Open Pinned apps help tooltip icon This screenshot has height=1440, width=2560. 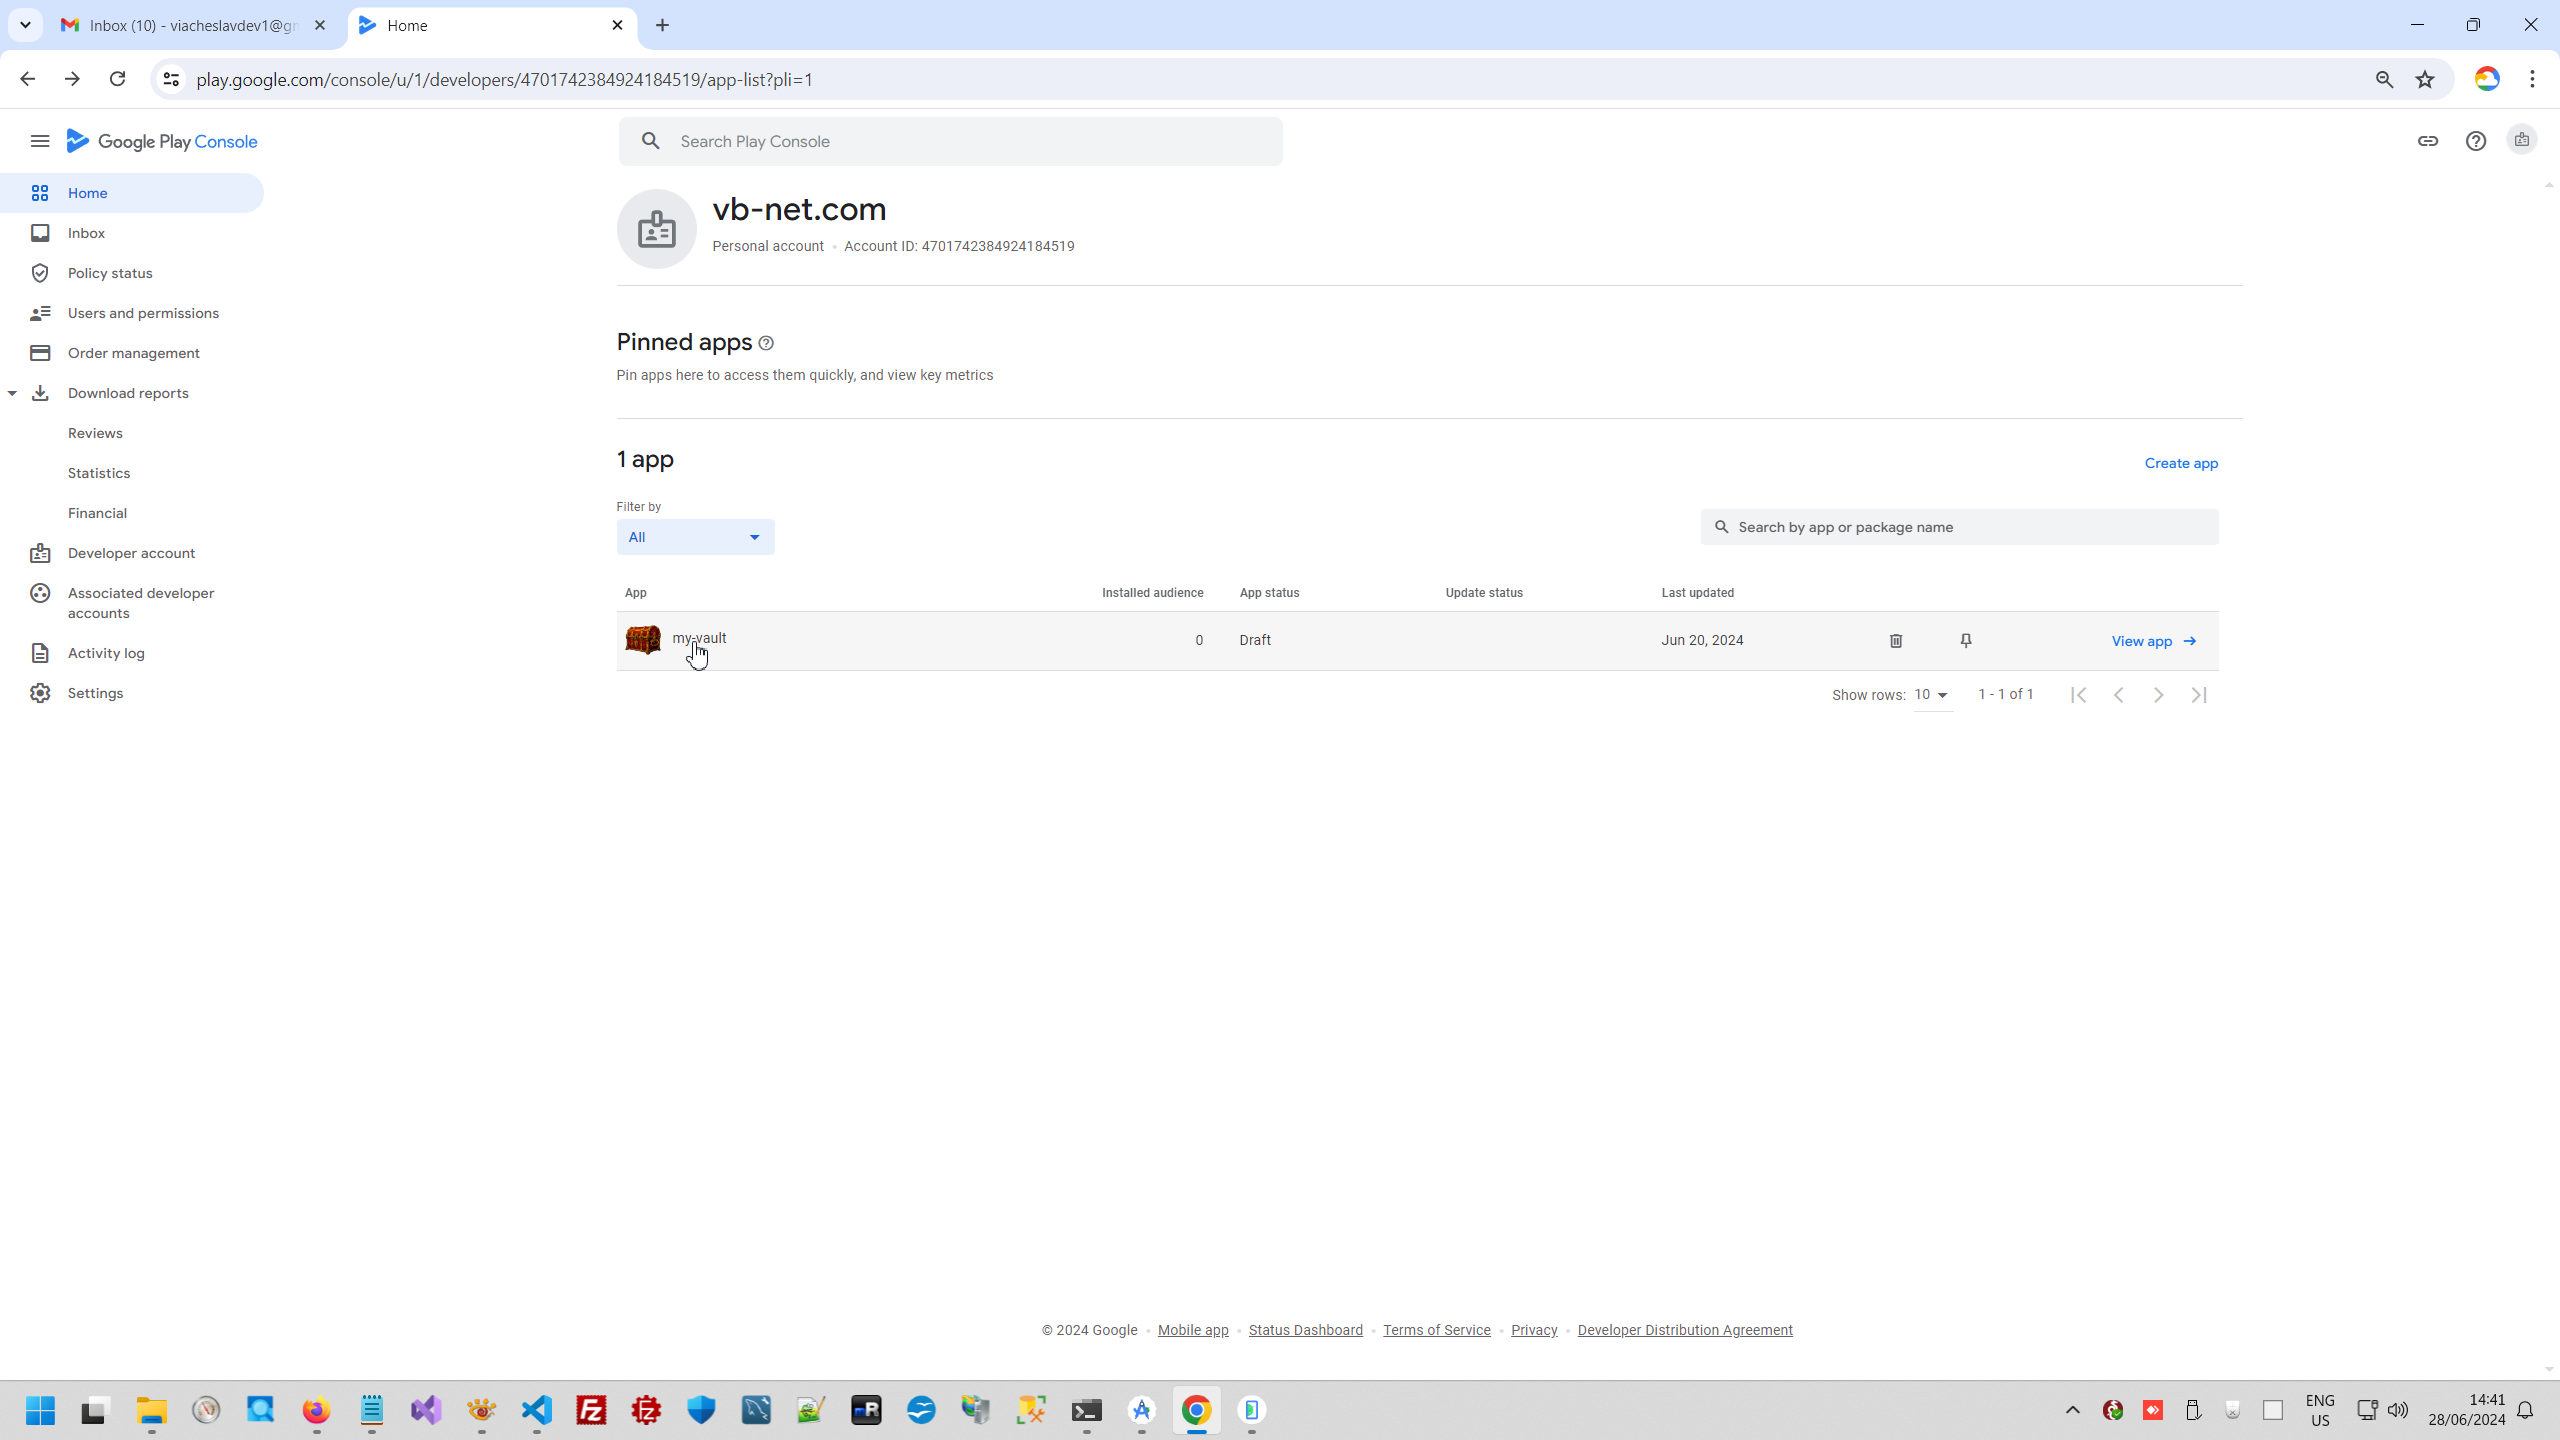[x=766, y=343]
